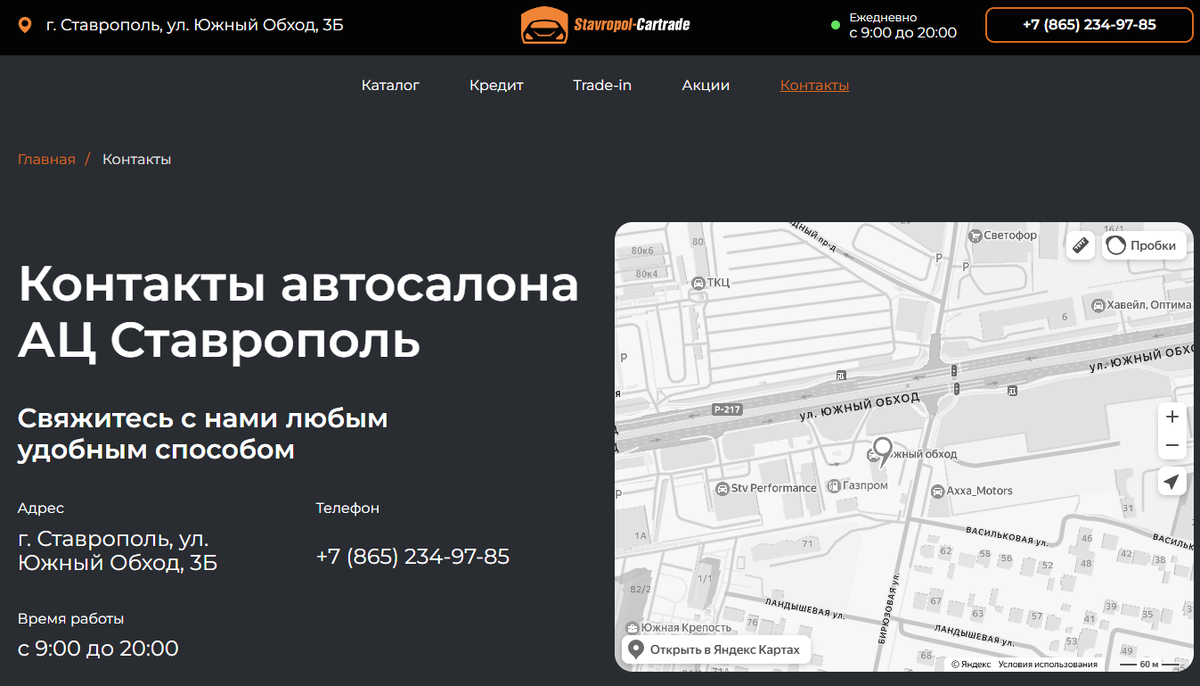This screenshot has height=686, width=1200.
Task: Zoom out the map with minus button
Action: (1172, 445)
